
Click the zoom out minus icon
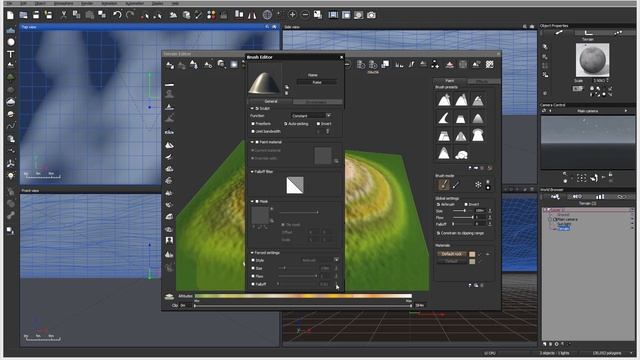305,15
